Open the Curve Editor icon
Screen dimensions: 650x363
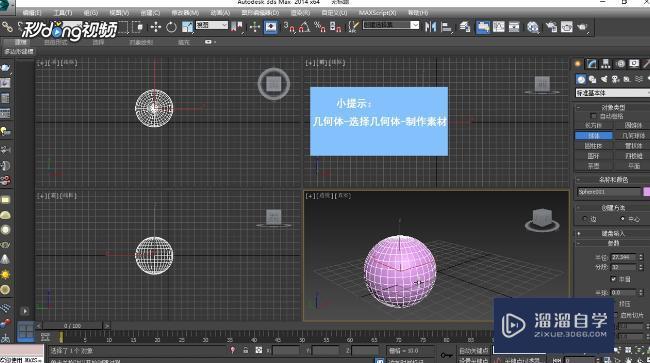point(499,27)
